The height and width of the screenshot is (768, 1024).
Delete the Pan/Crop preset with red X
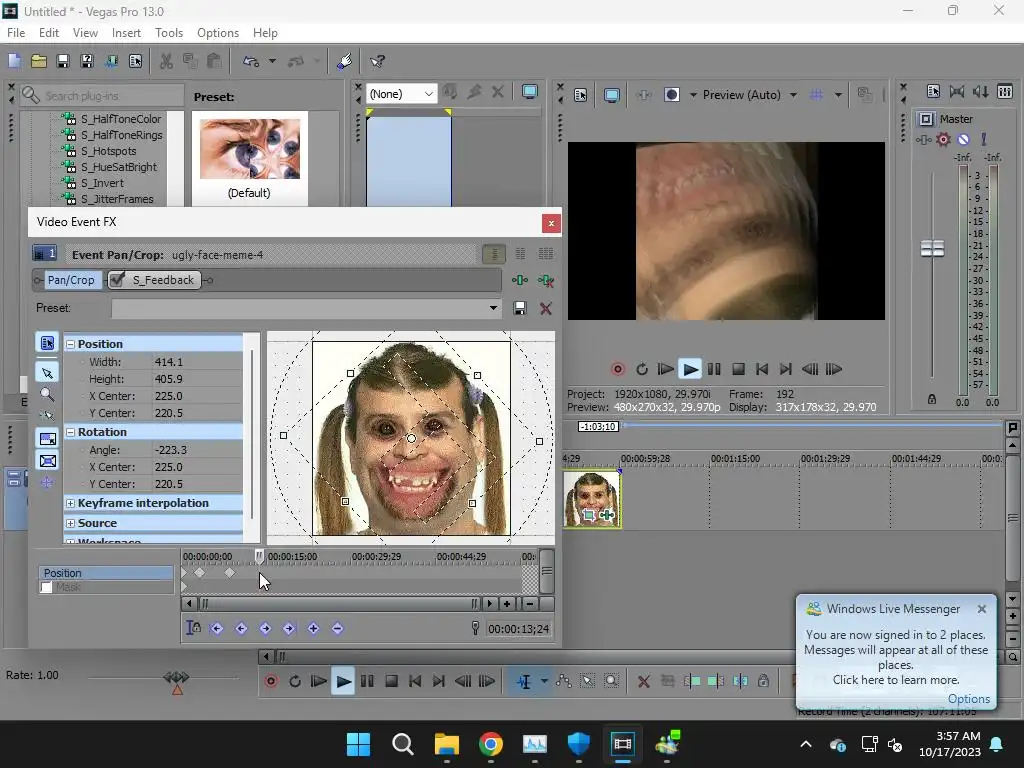point(546,308)
